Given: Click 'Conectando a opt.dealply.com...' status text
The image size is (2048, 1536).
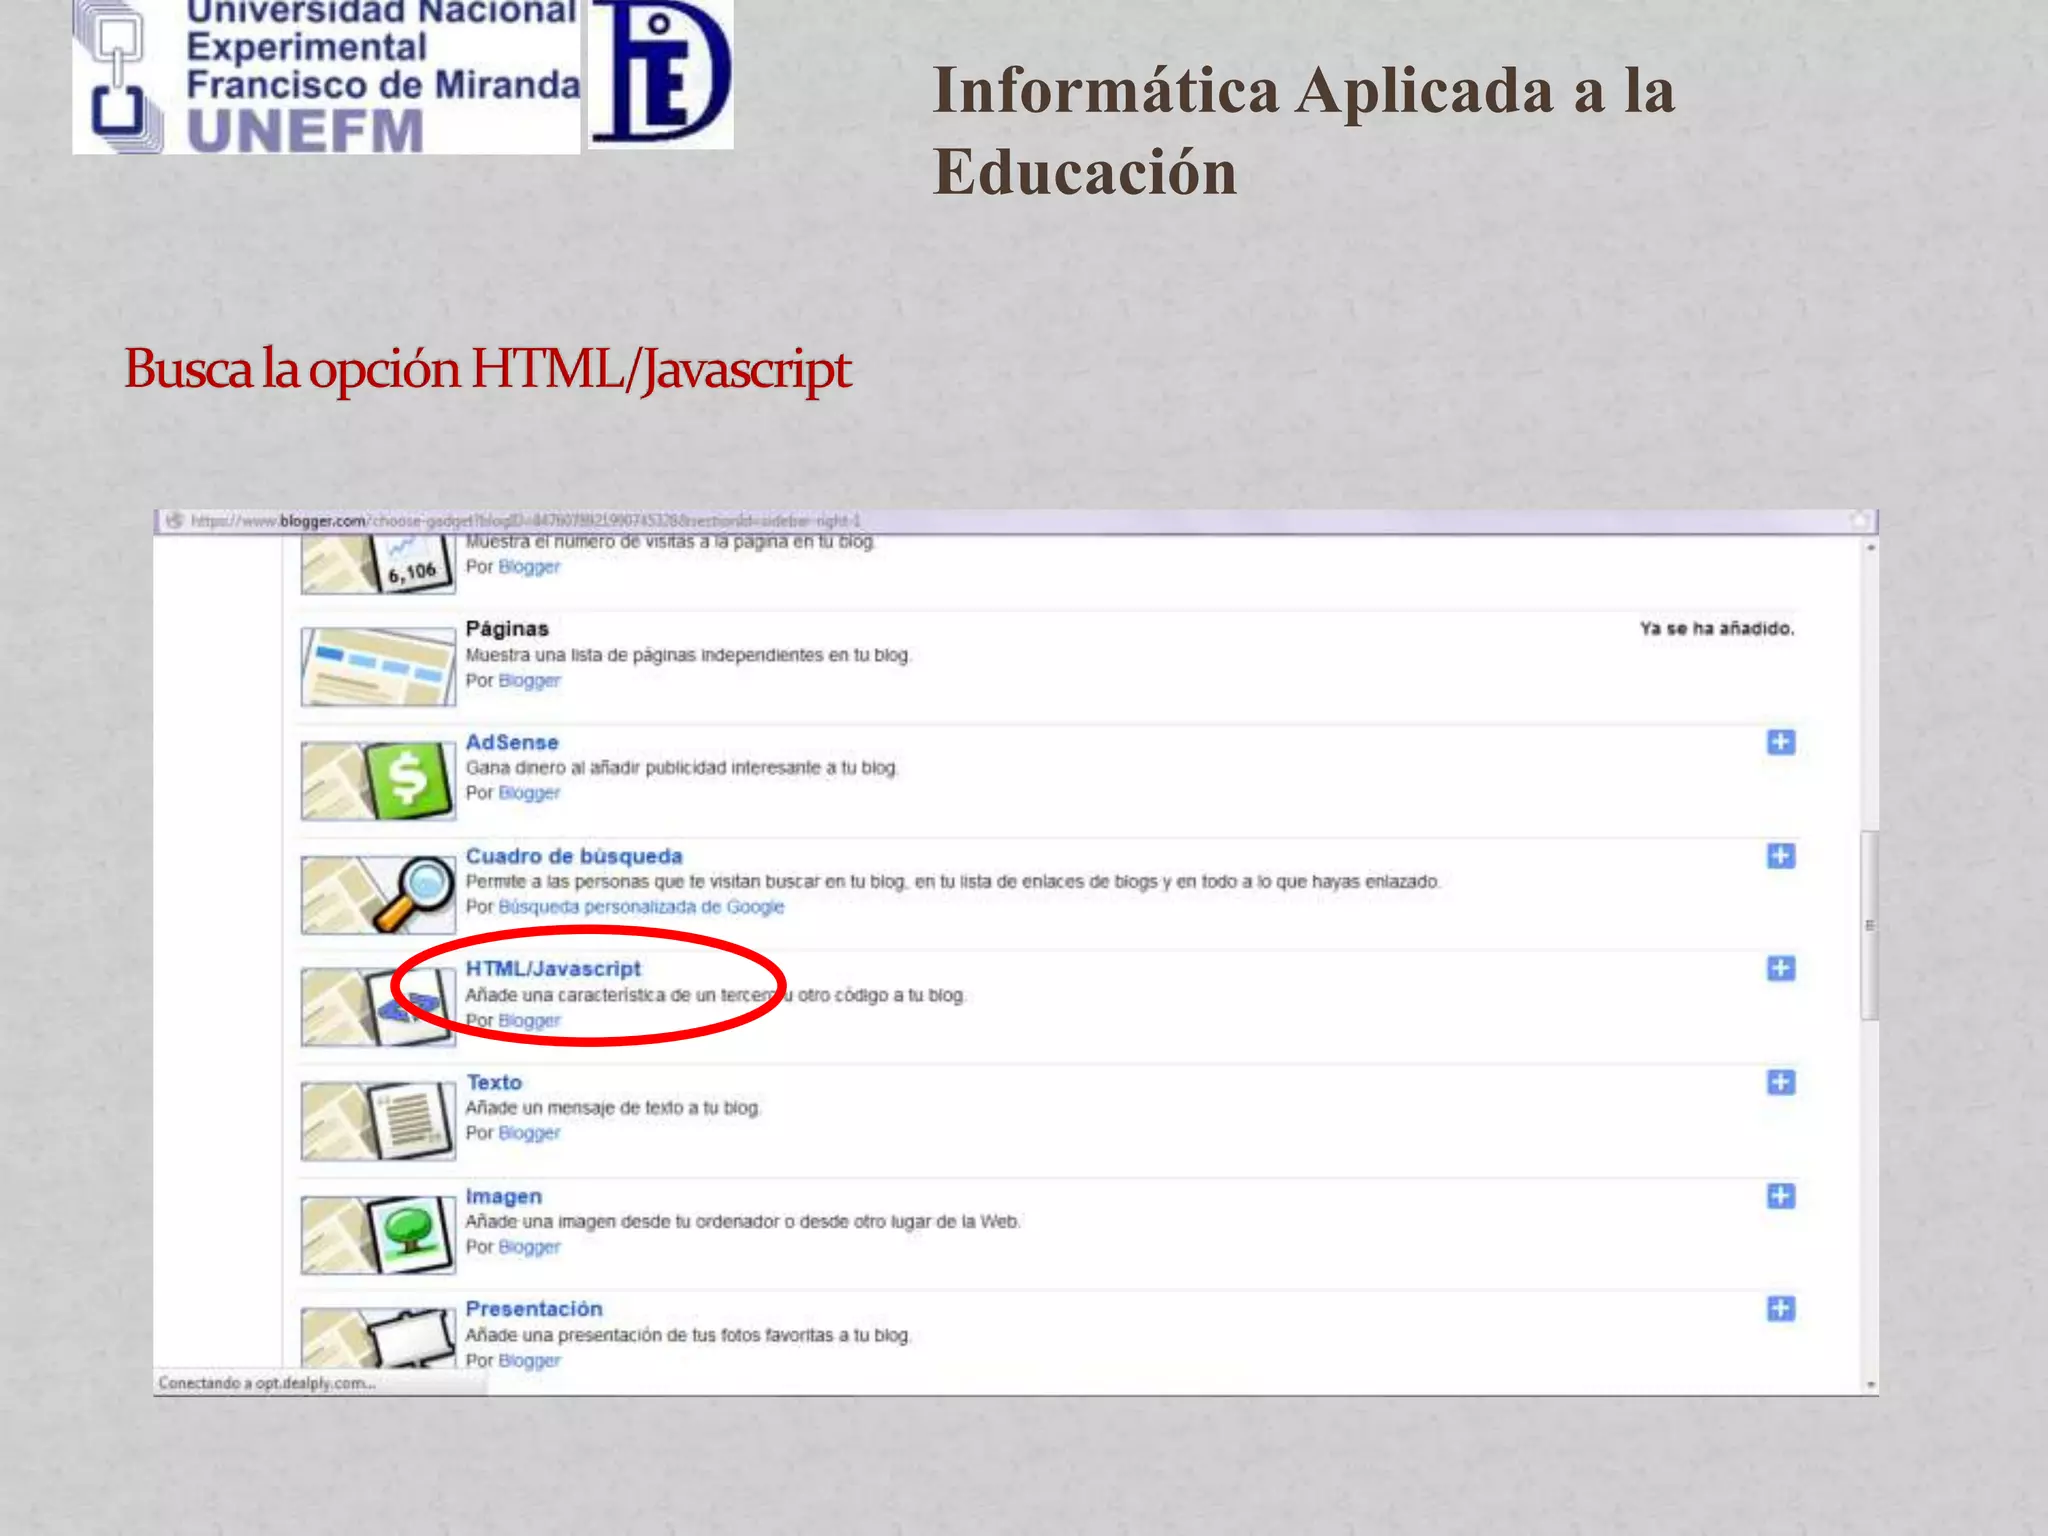Looking at the screenshot, I should [267, 1383].
